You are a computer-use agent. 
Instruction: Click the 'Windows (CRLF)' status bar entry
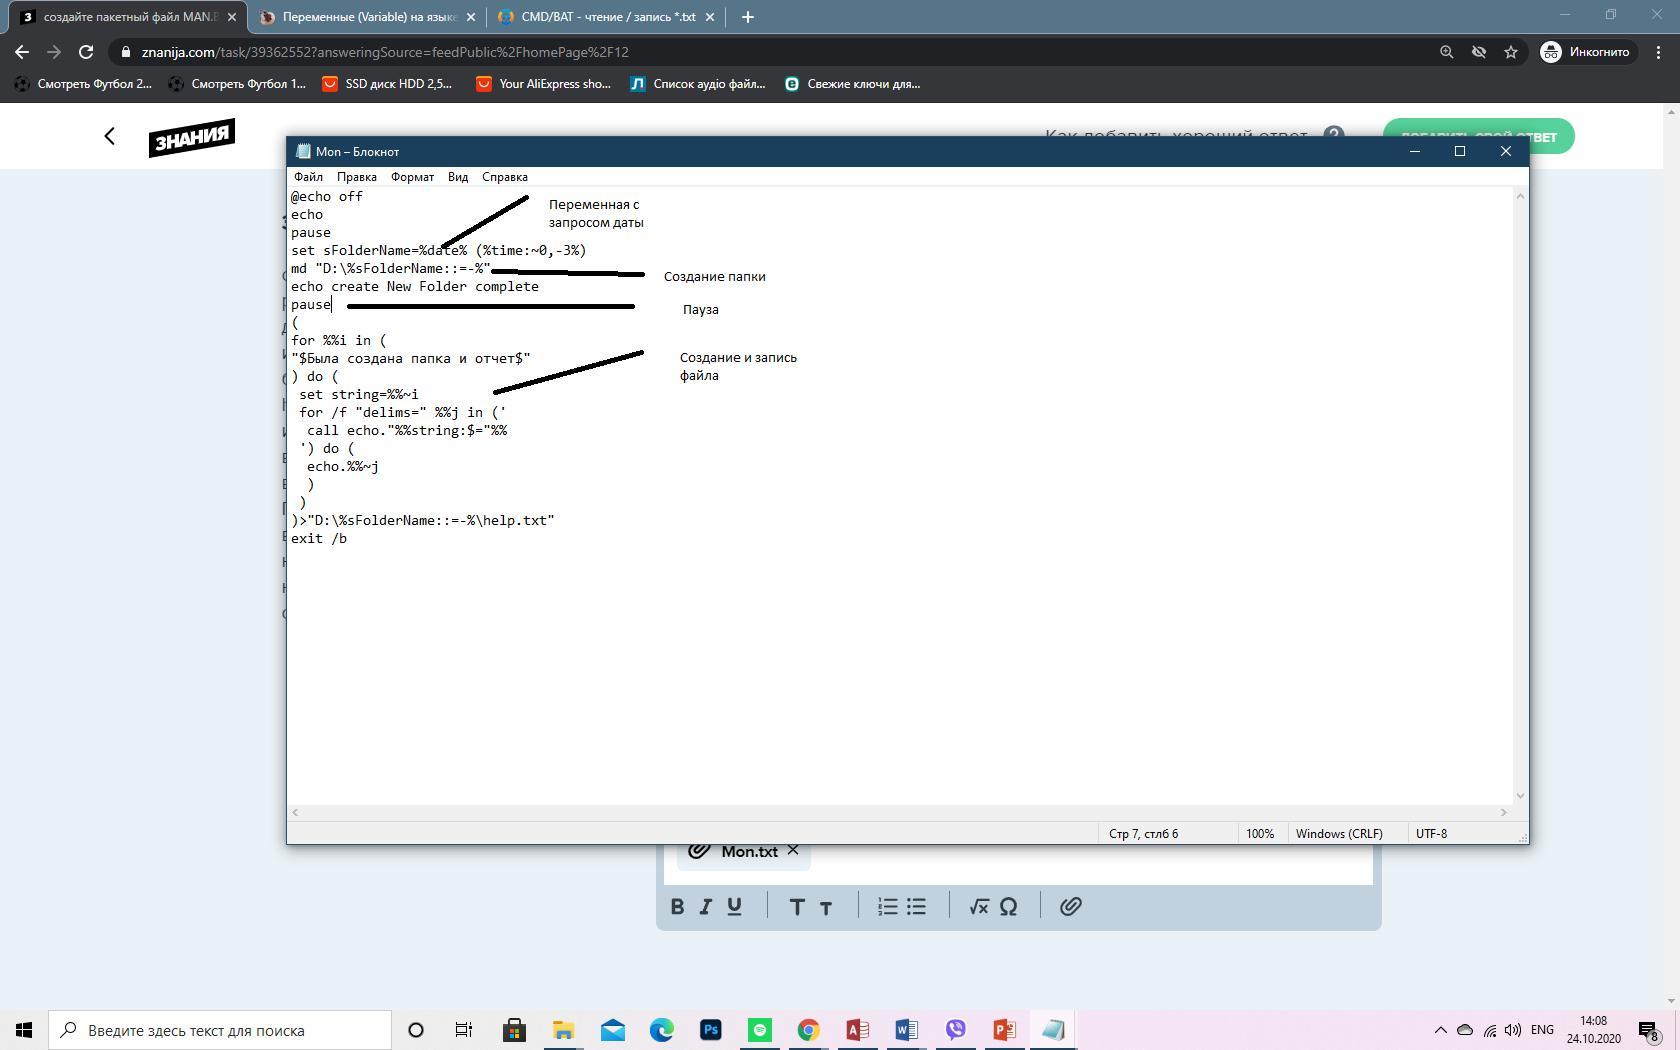pos(1339,833)
